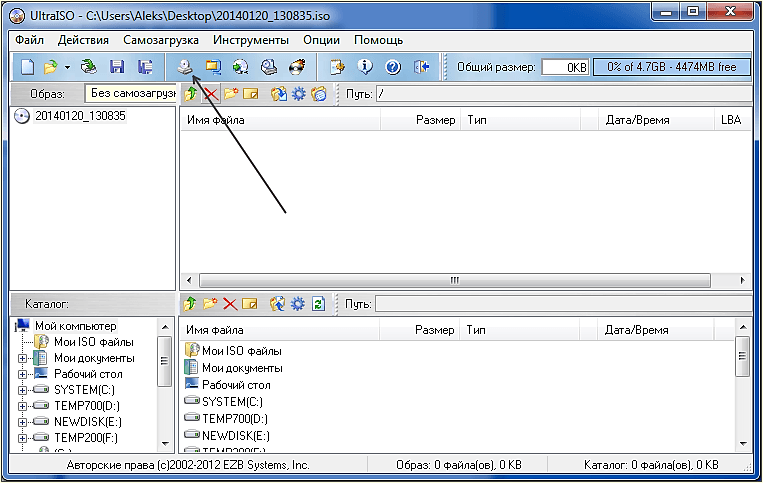
Task: Click Make CD/DVD image drive icon
Action: (185, 67)
